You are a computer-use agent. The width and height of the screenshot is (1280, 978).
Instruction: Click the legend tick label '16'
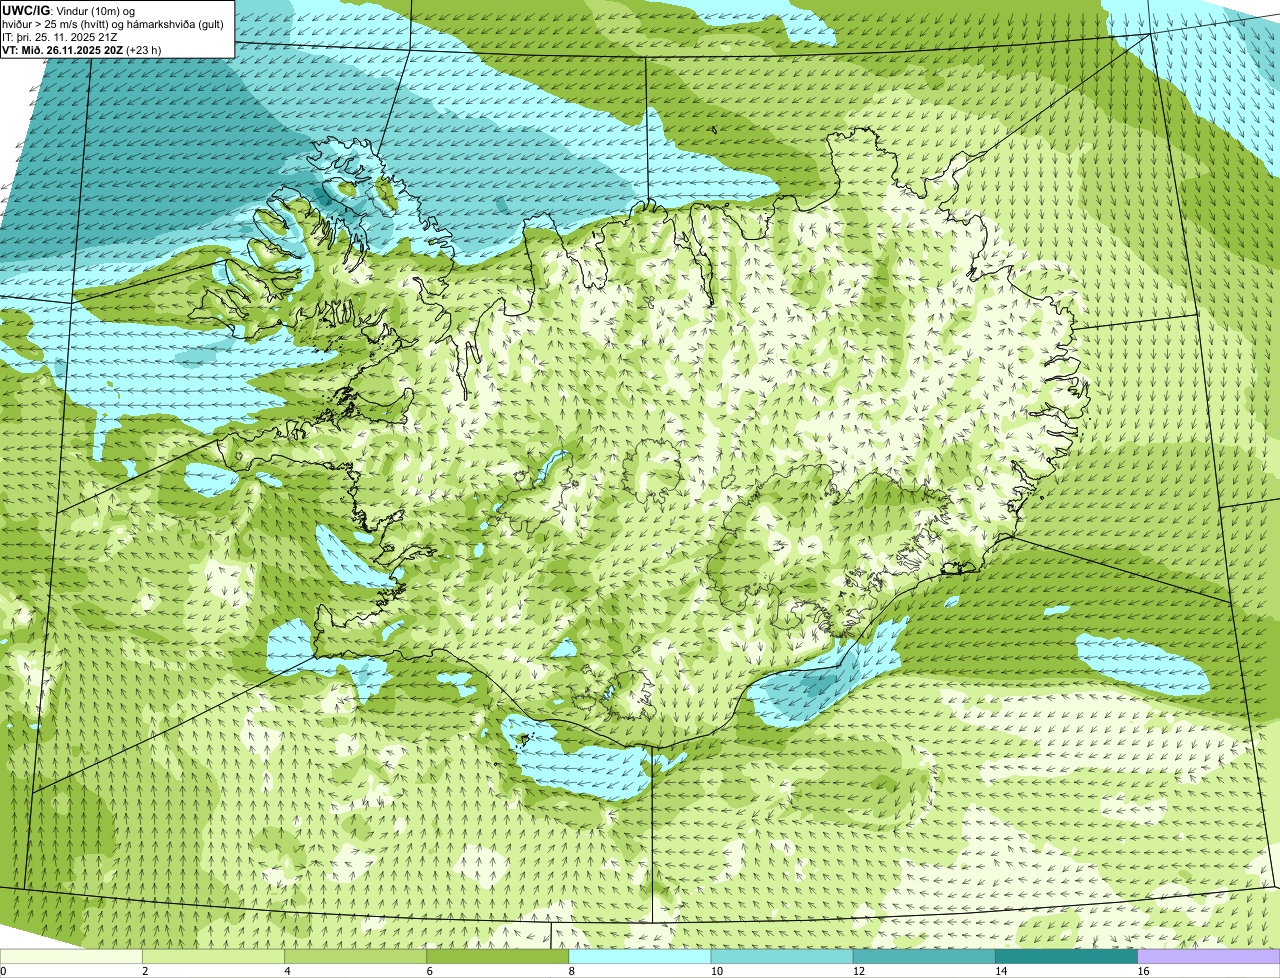coord(1142,971)
